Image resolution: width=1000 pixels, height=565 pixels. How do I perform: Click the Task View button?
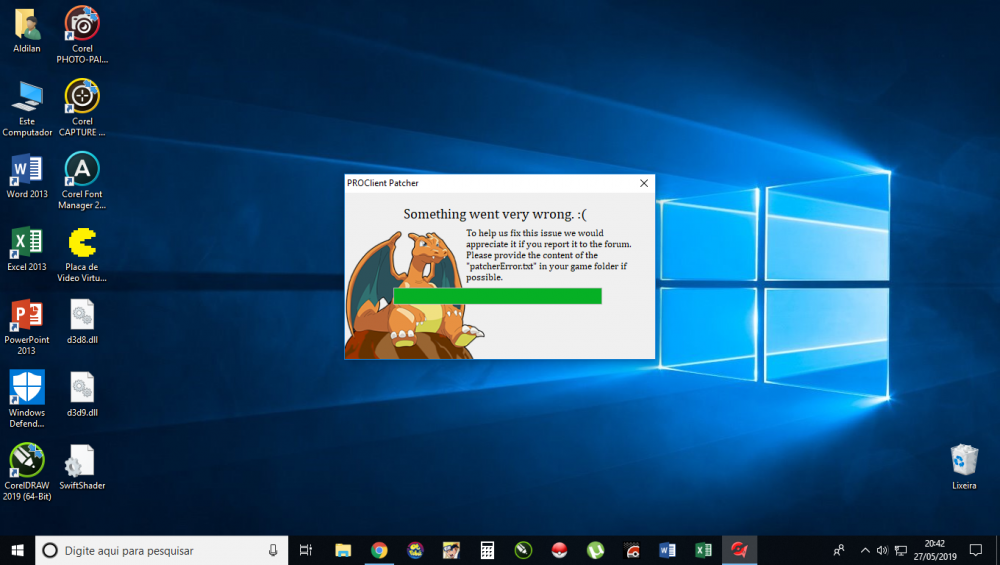click(x=307, y=550)
